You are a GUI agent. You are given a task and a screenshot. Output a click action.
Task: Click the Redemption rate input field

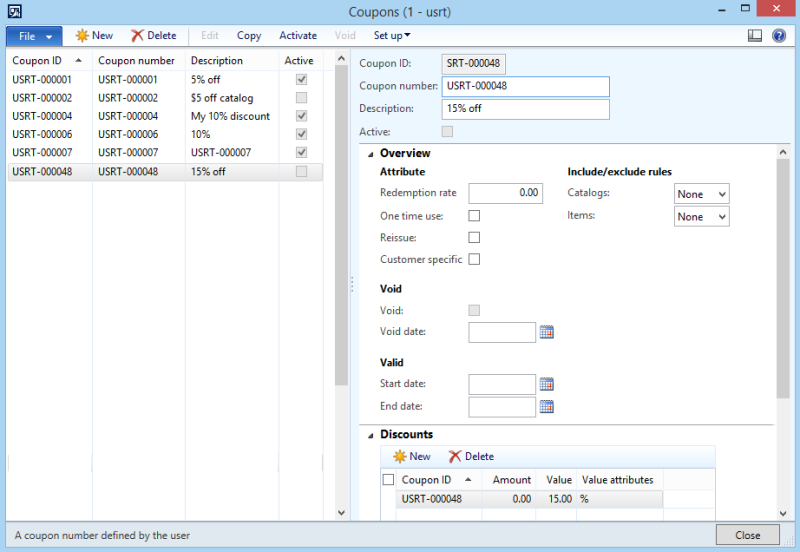[505, 193]
